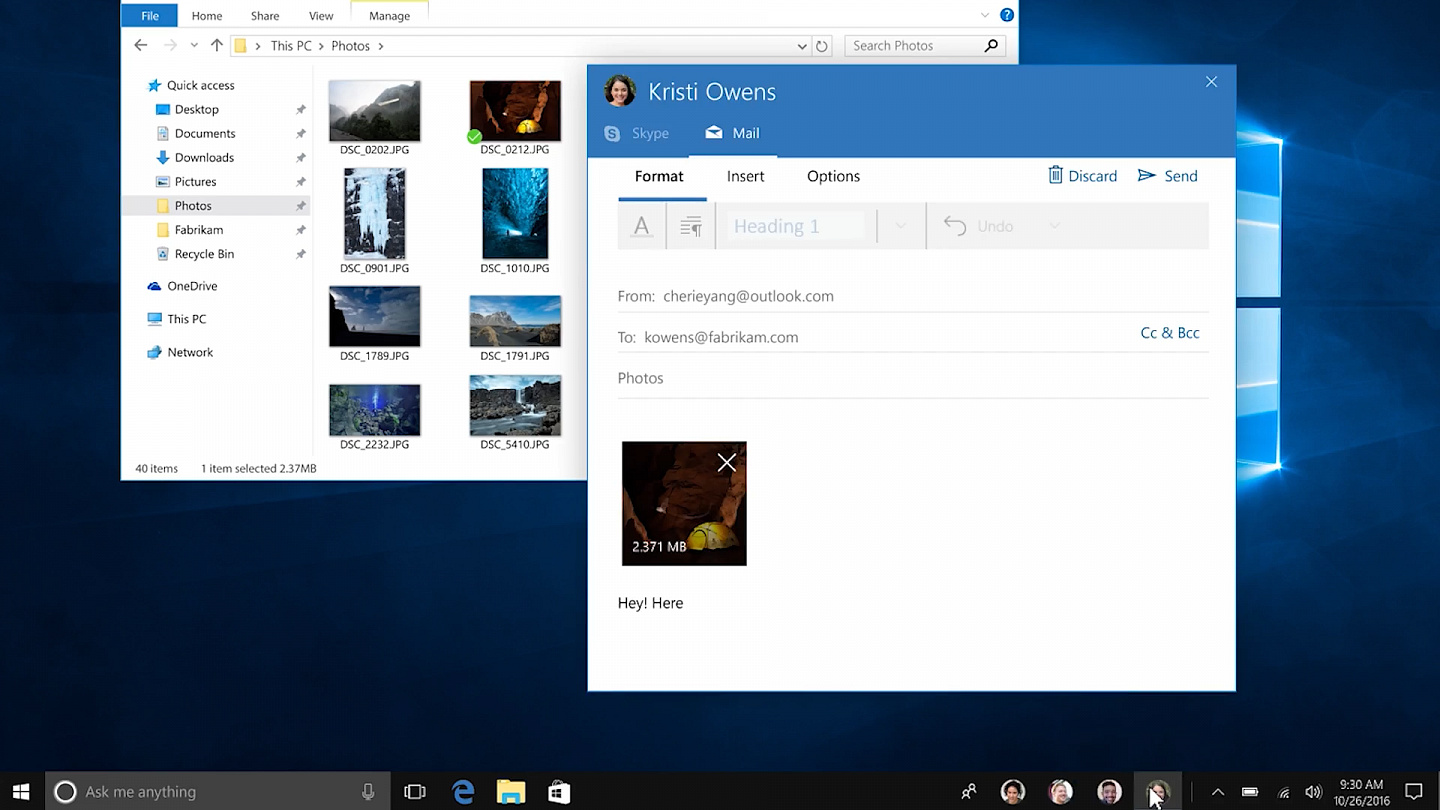Click the Photos subject line

tap(912, 378)
